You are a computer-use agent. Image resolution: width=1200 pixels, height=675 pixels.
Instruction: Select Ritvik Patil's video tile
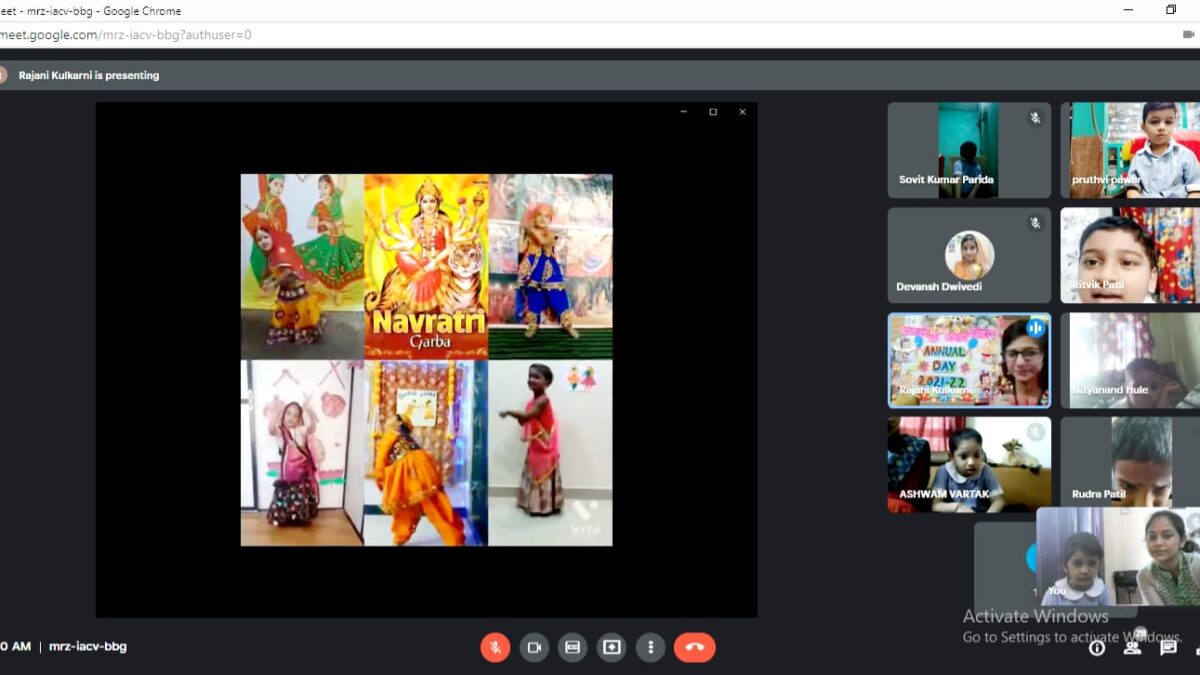1130,255
